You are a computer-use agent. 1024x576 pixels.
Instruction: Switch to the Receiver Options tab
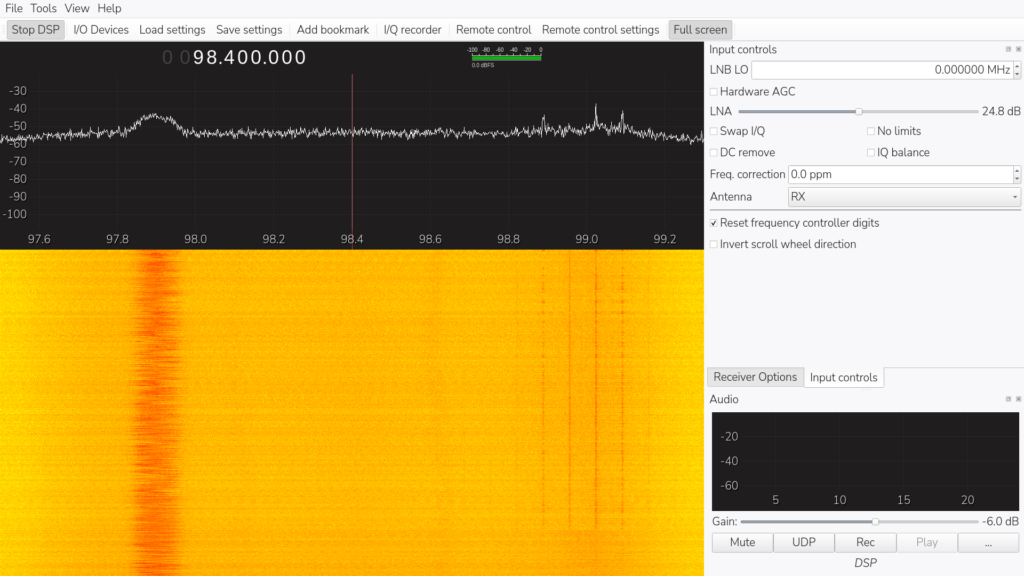point(754,377)
